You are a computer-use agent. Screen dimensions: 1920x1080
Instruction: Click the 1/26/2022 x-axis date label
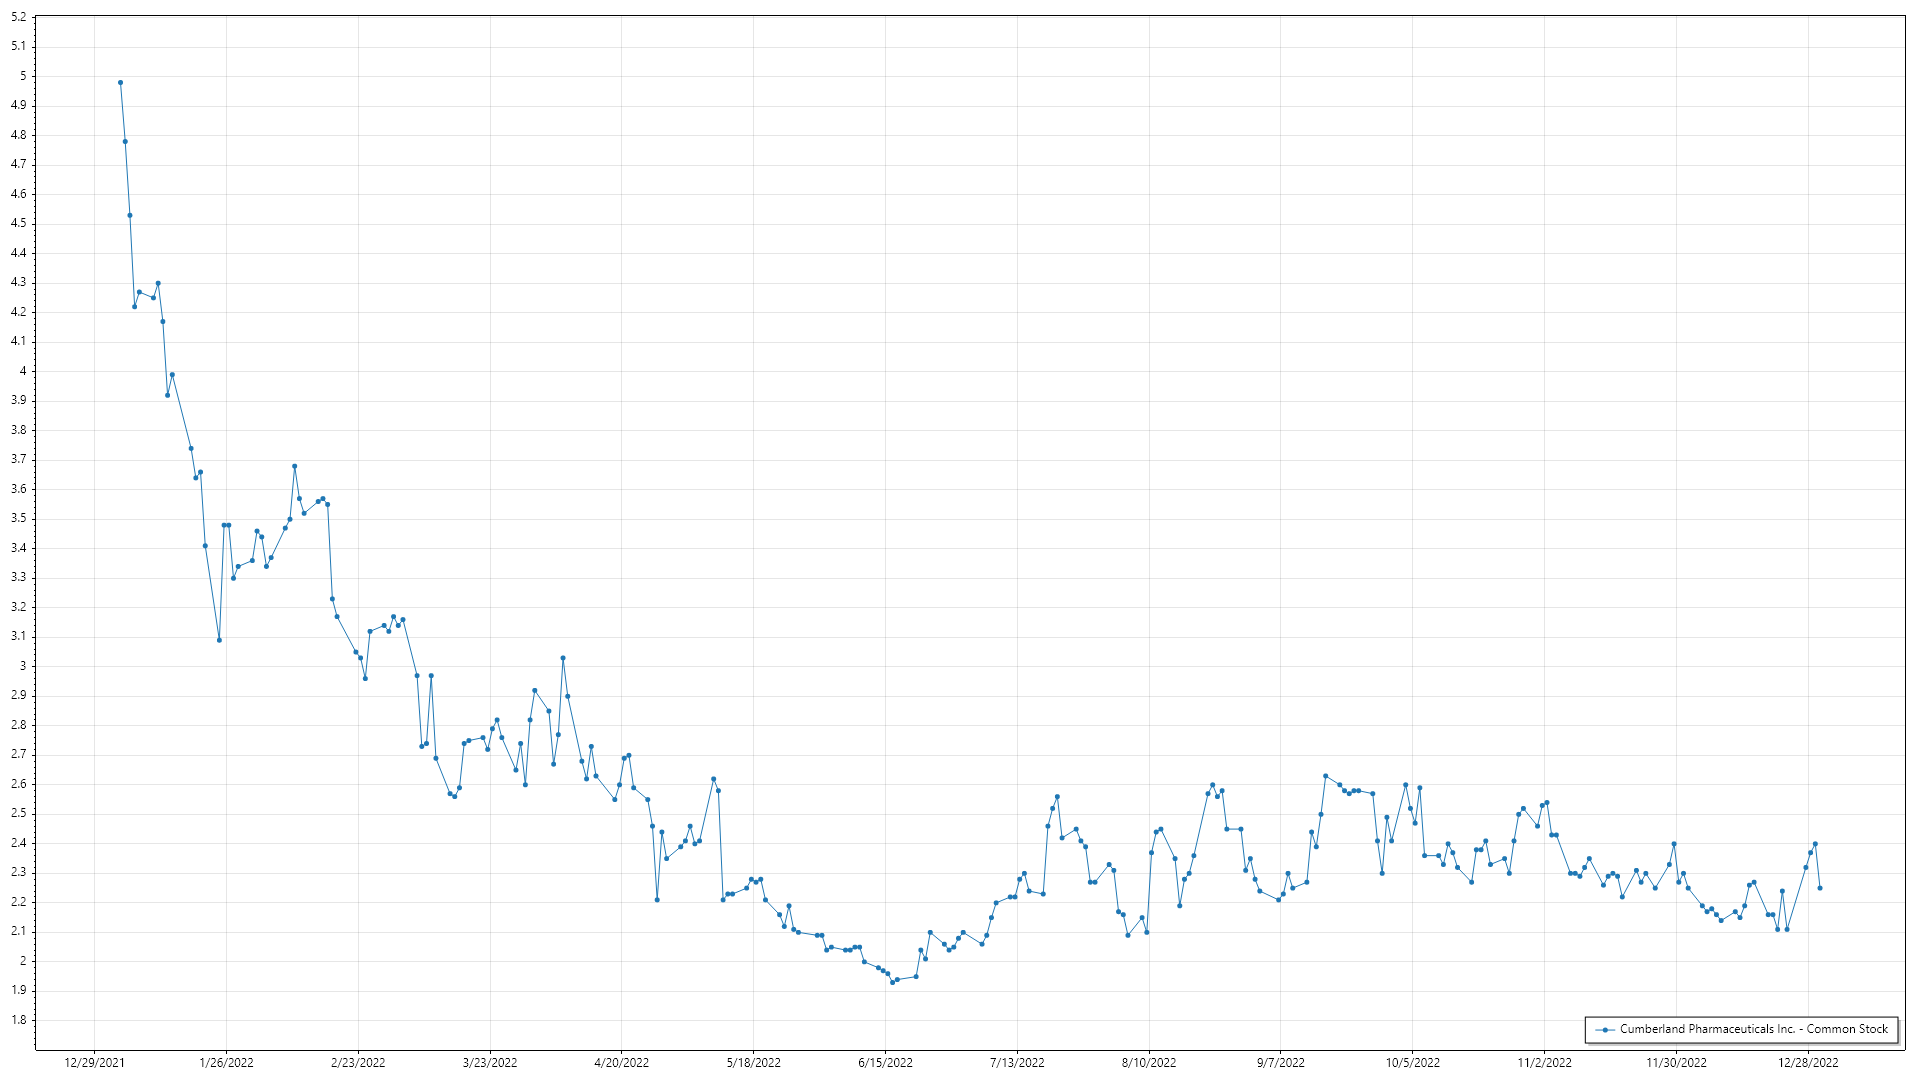(x=227, y=1063)
